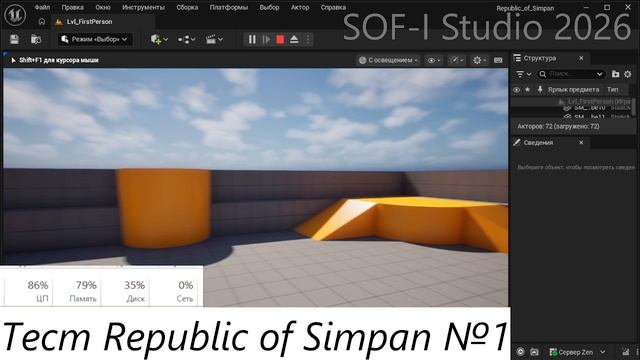Click the Поиск search field in outliner

[x=570, y=74]
